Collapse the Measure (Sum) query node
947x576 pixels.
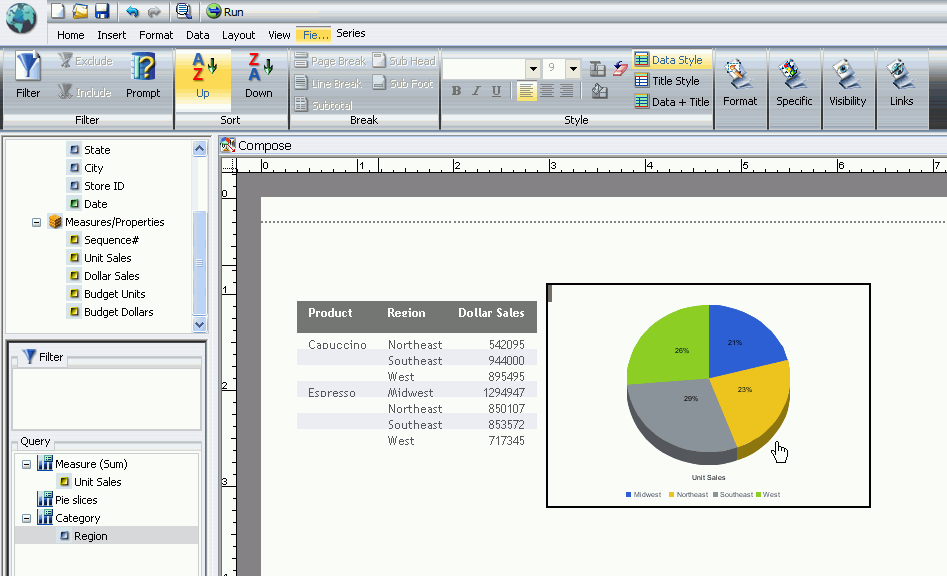(27, 464)
